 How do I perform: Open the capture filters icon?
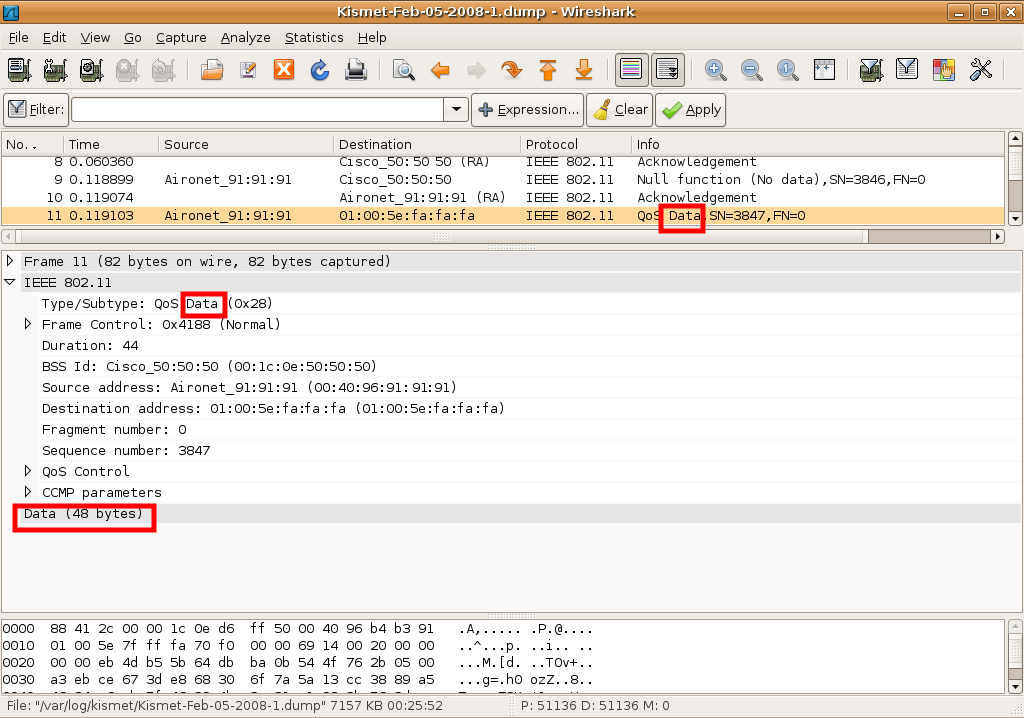click(x=871, y=69)
